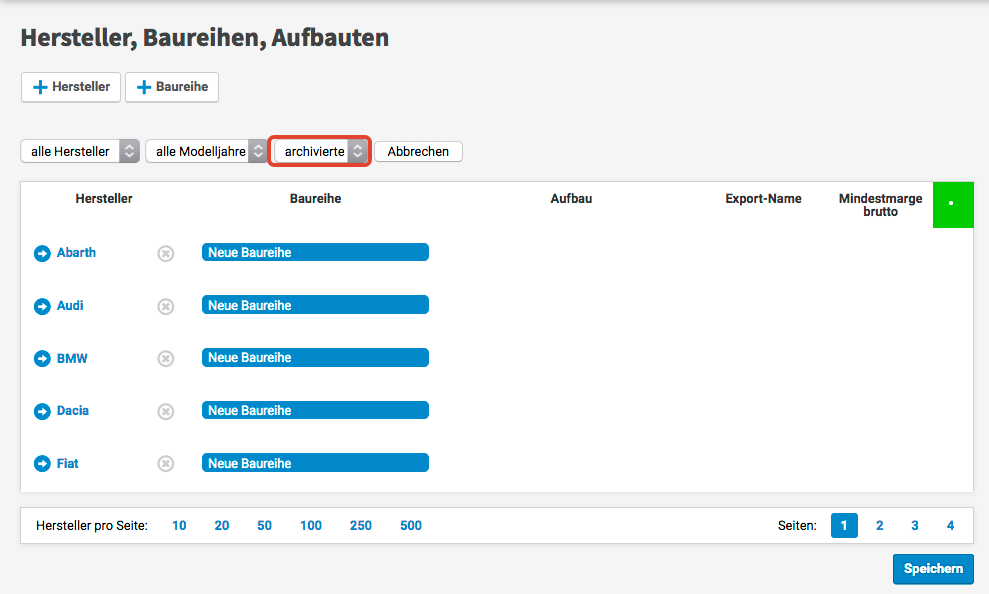Image resolution: width=989 pixels, height=594 pixels.
Task: Click the arrow icon next to Audi
Action: 42,307
